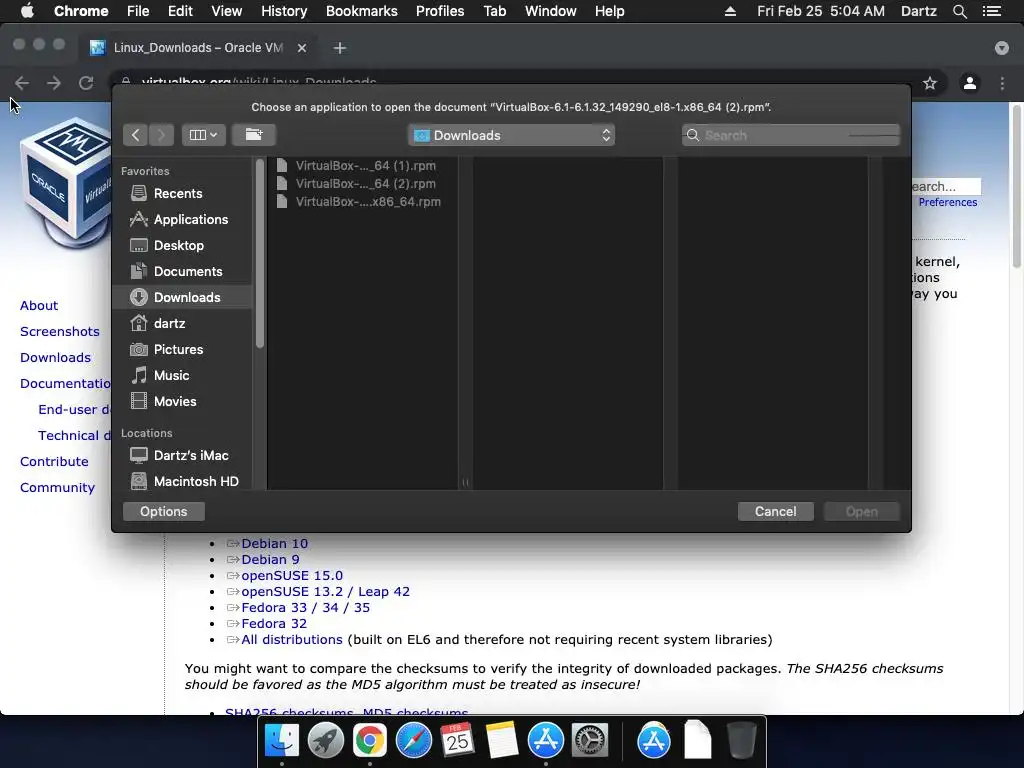Select Movies in the sidebar
1024x768 pixels.
182,402
